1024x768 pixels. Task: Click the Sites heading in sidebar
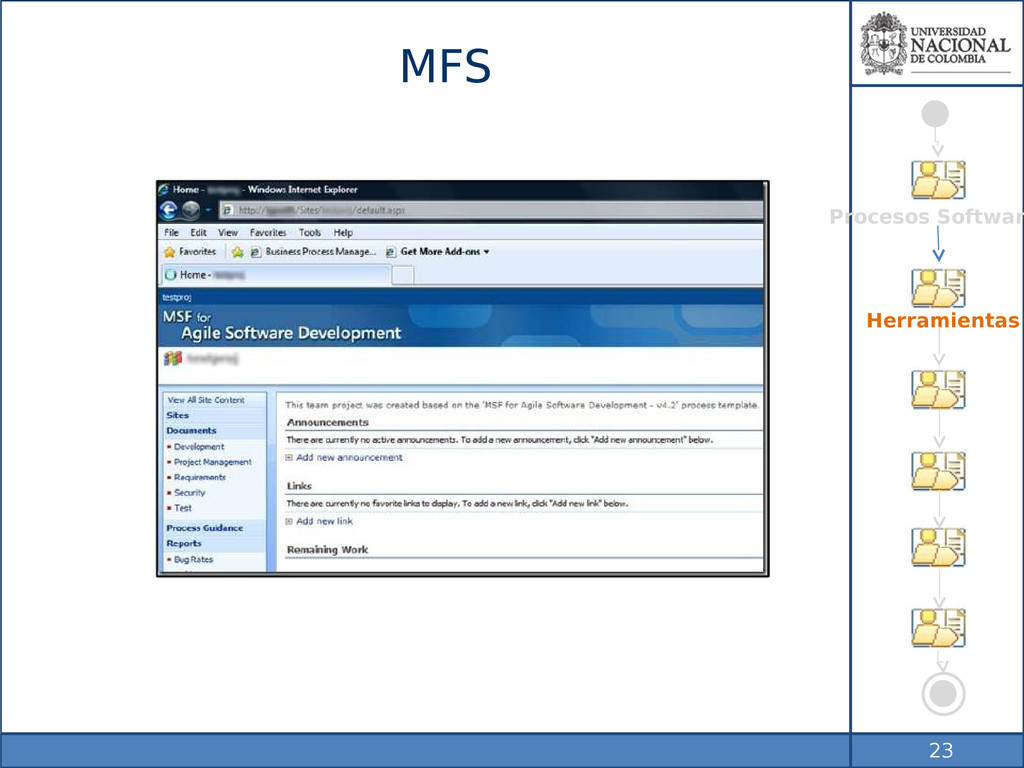point(177,415)
